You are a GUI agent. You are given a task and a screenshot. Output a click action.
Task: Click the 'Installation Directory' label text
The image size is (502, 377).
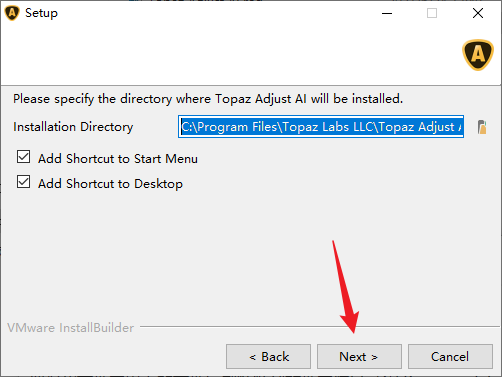(x=73, y=127)
